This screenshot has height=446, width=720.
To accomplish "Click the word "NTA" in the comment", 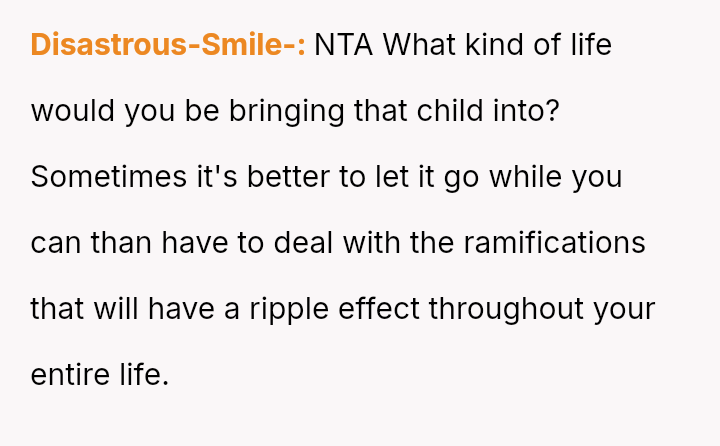I will pos(348,45).
